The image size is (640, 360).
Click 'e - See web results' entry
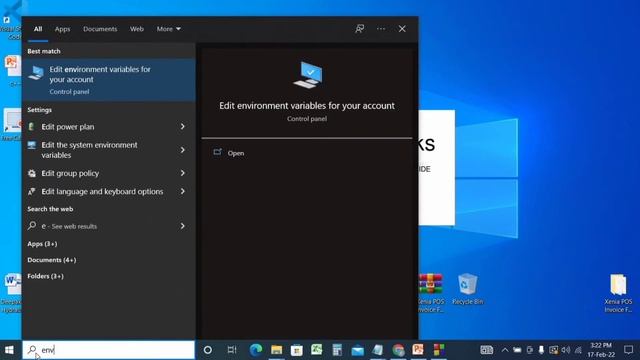69,226
